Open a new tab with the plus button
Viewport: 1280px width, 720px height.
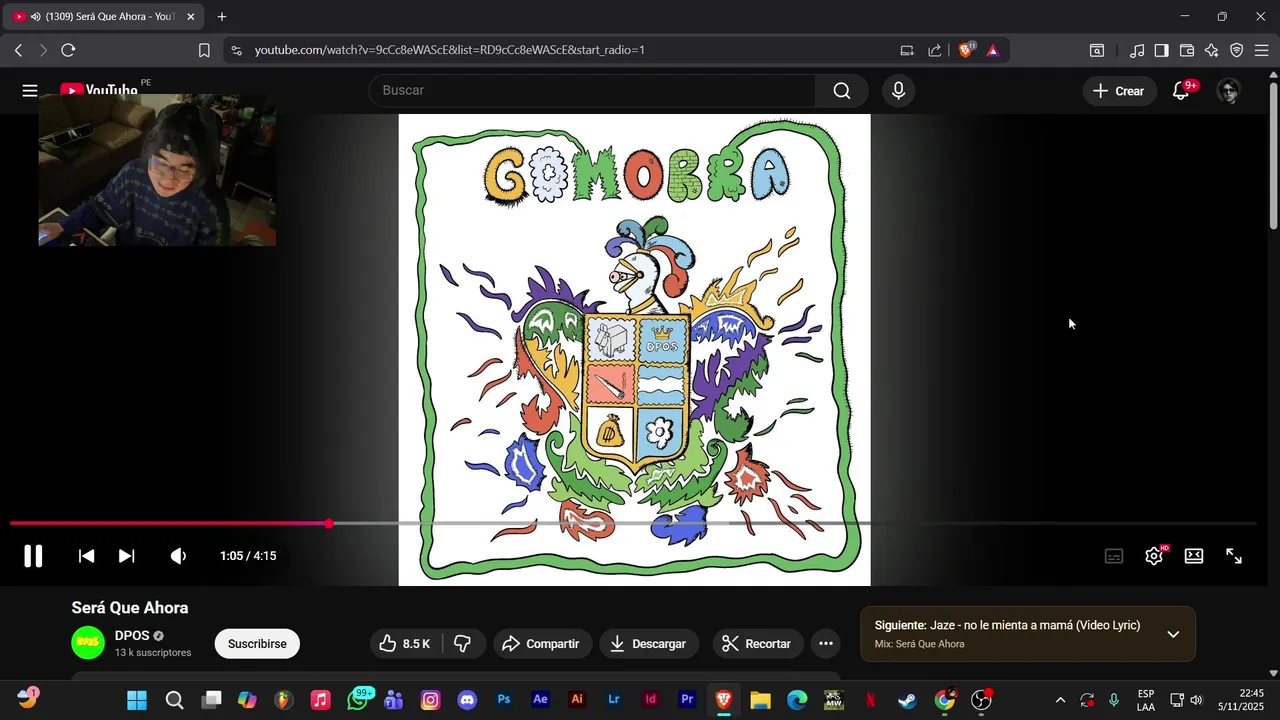coord(222,17)
